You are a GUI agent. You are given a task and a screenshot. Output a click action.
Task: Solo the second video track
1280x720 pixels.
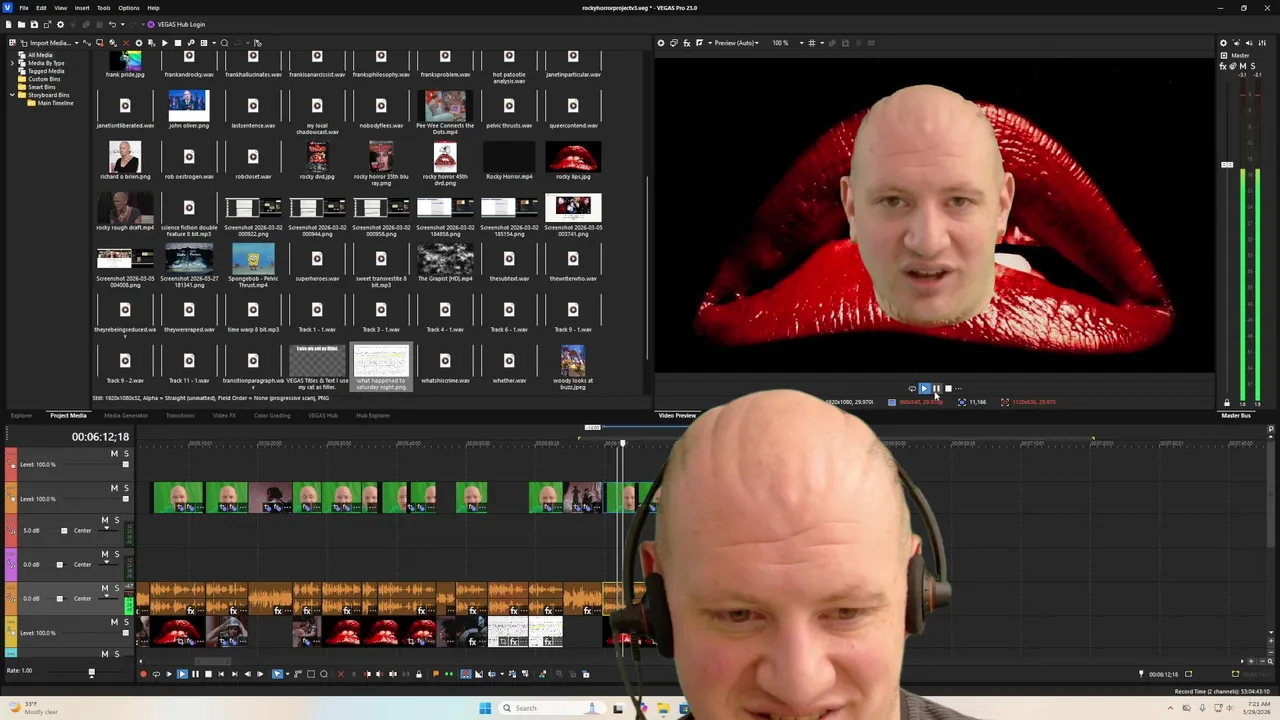pyautogui.click(x=126, y=488)
